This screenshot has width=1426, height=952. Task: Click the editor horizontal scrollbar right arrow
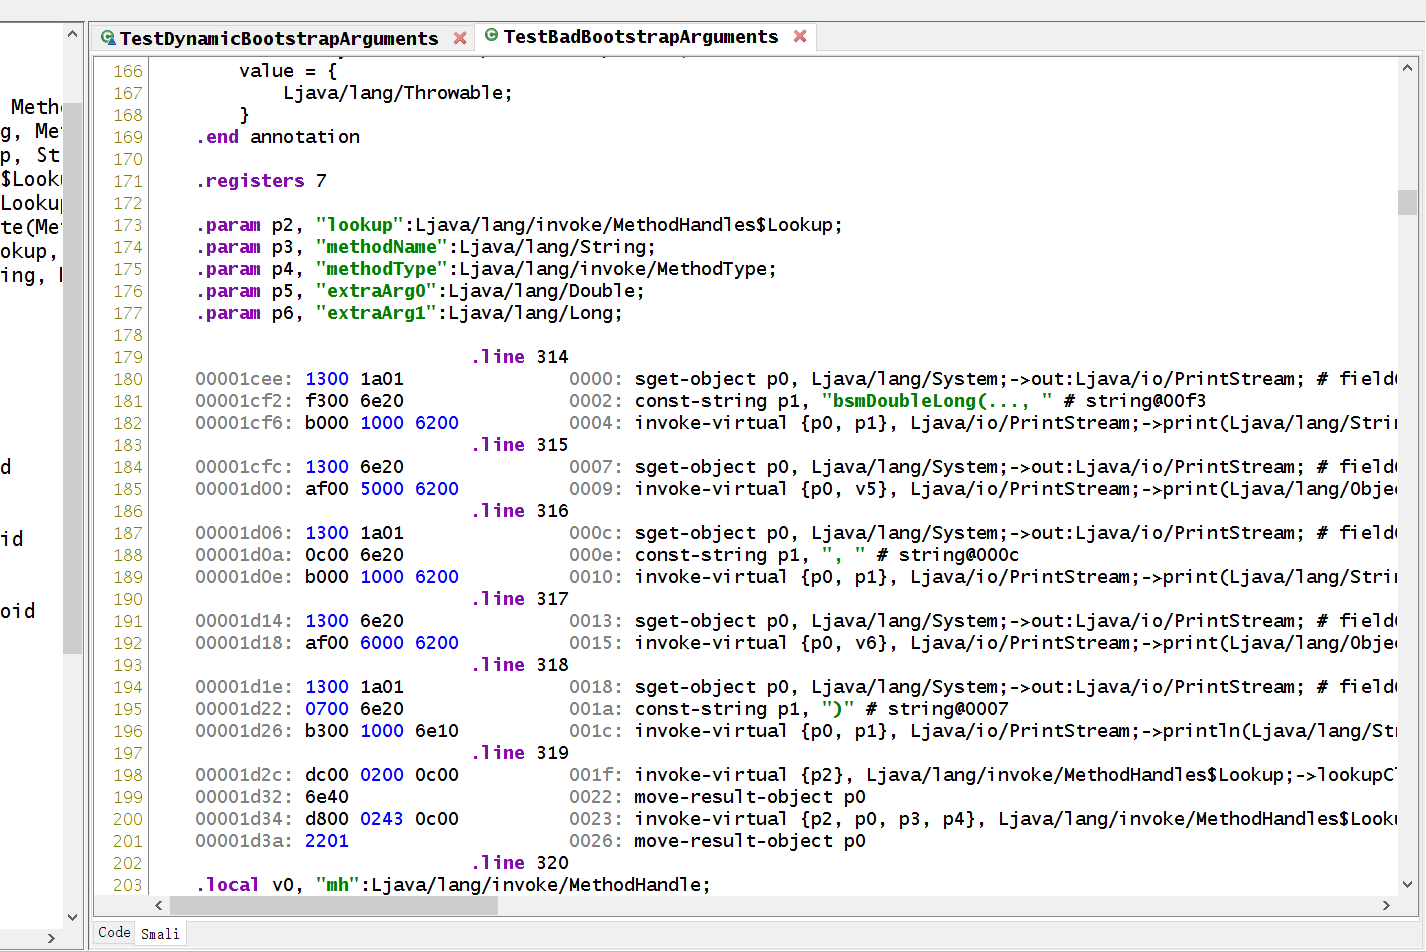(1386, 905)
